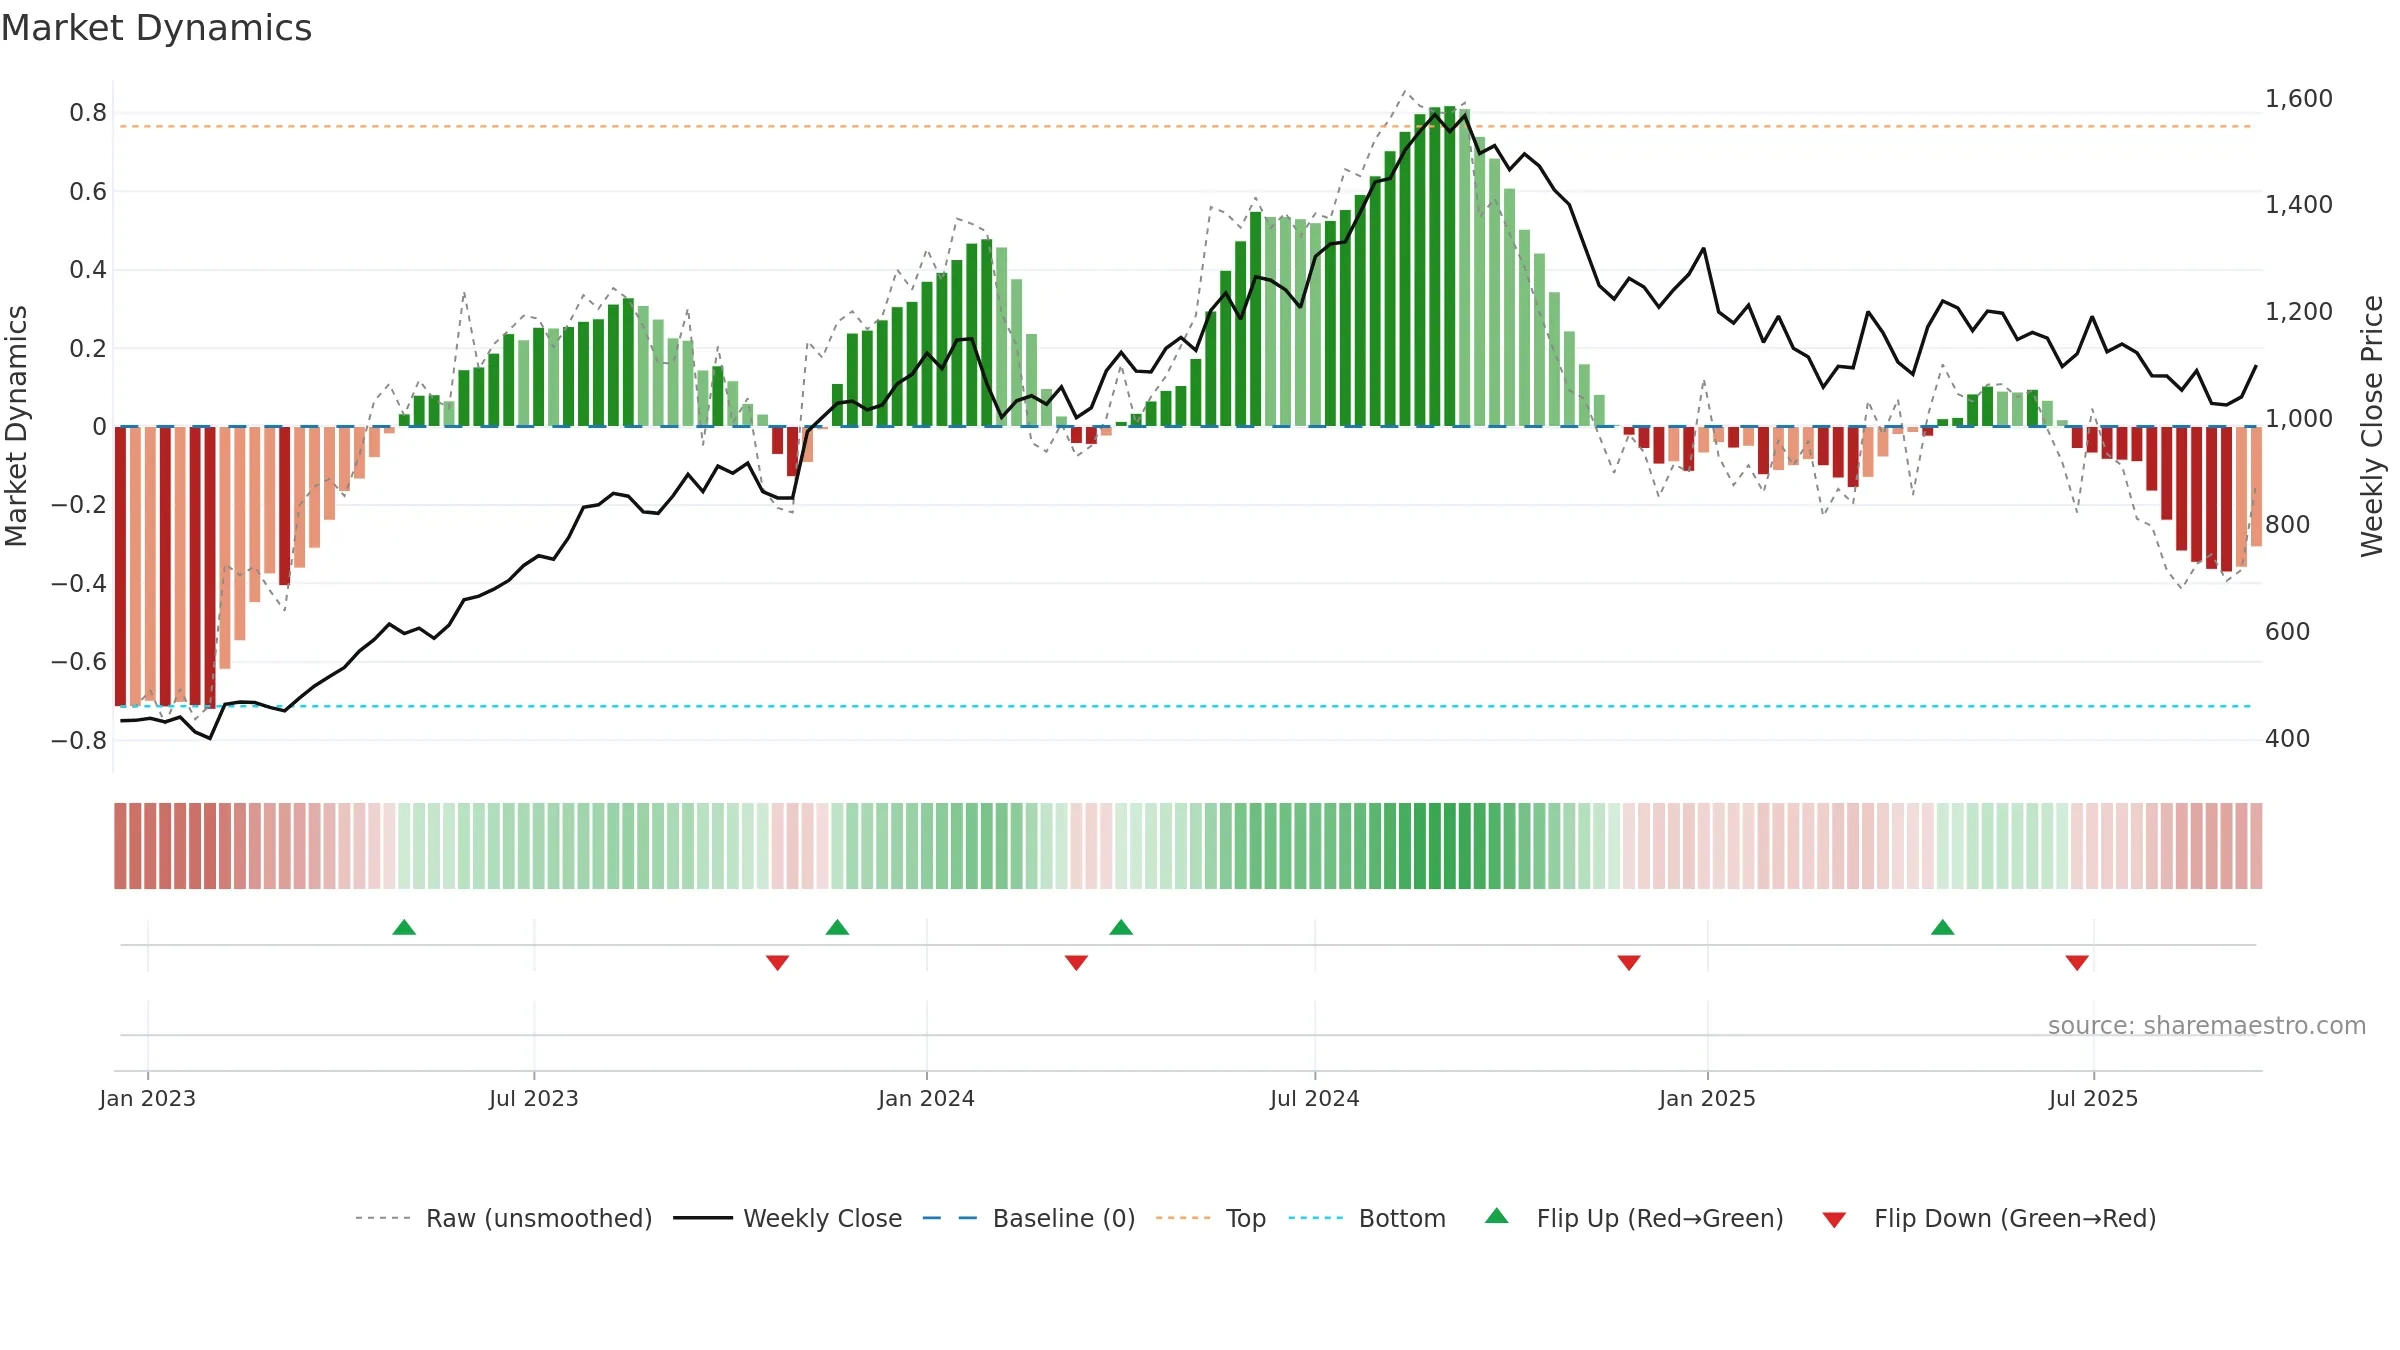Viewport: 2400px width, 1350px height.
Task: Click the Jul 2024 x-axis label
Action: (1314, 1098)
